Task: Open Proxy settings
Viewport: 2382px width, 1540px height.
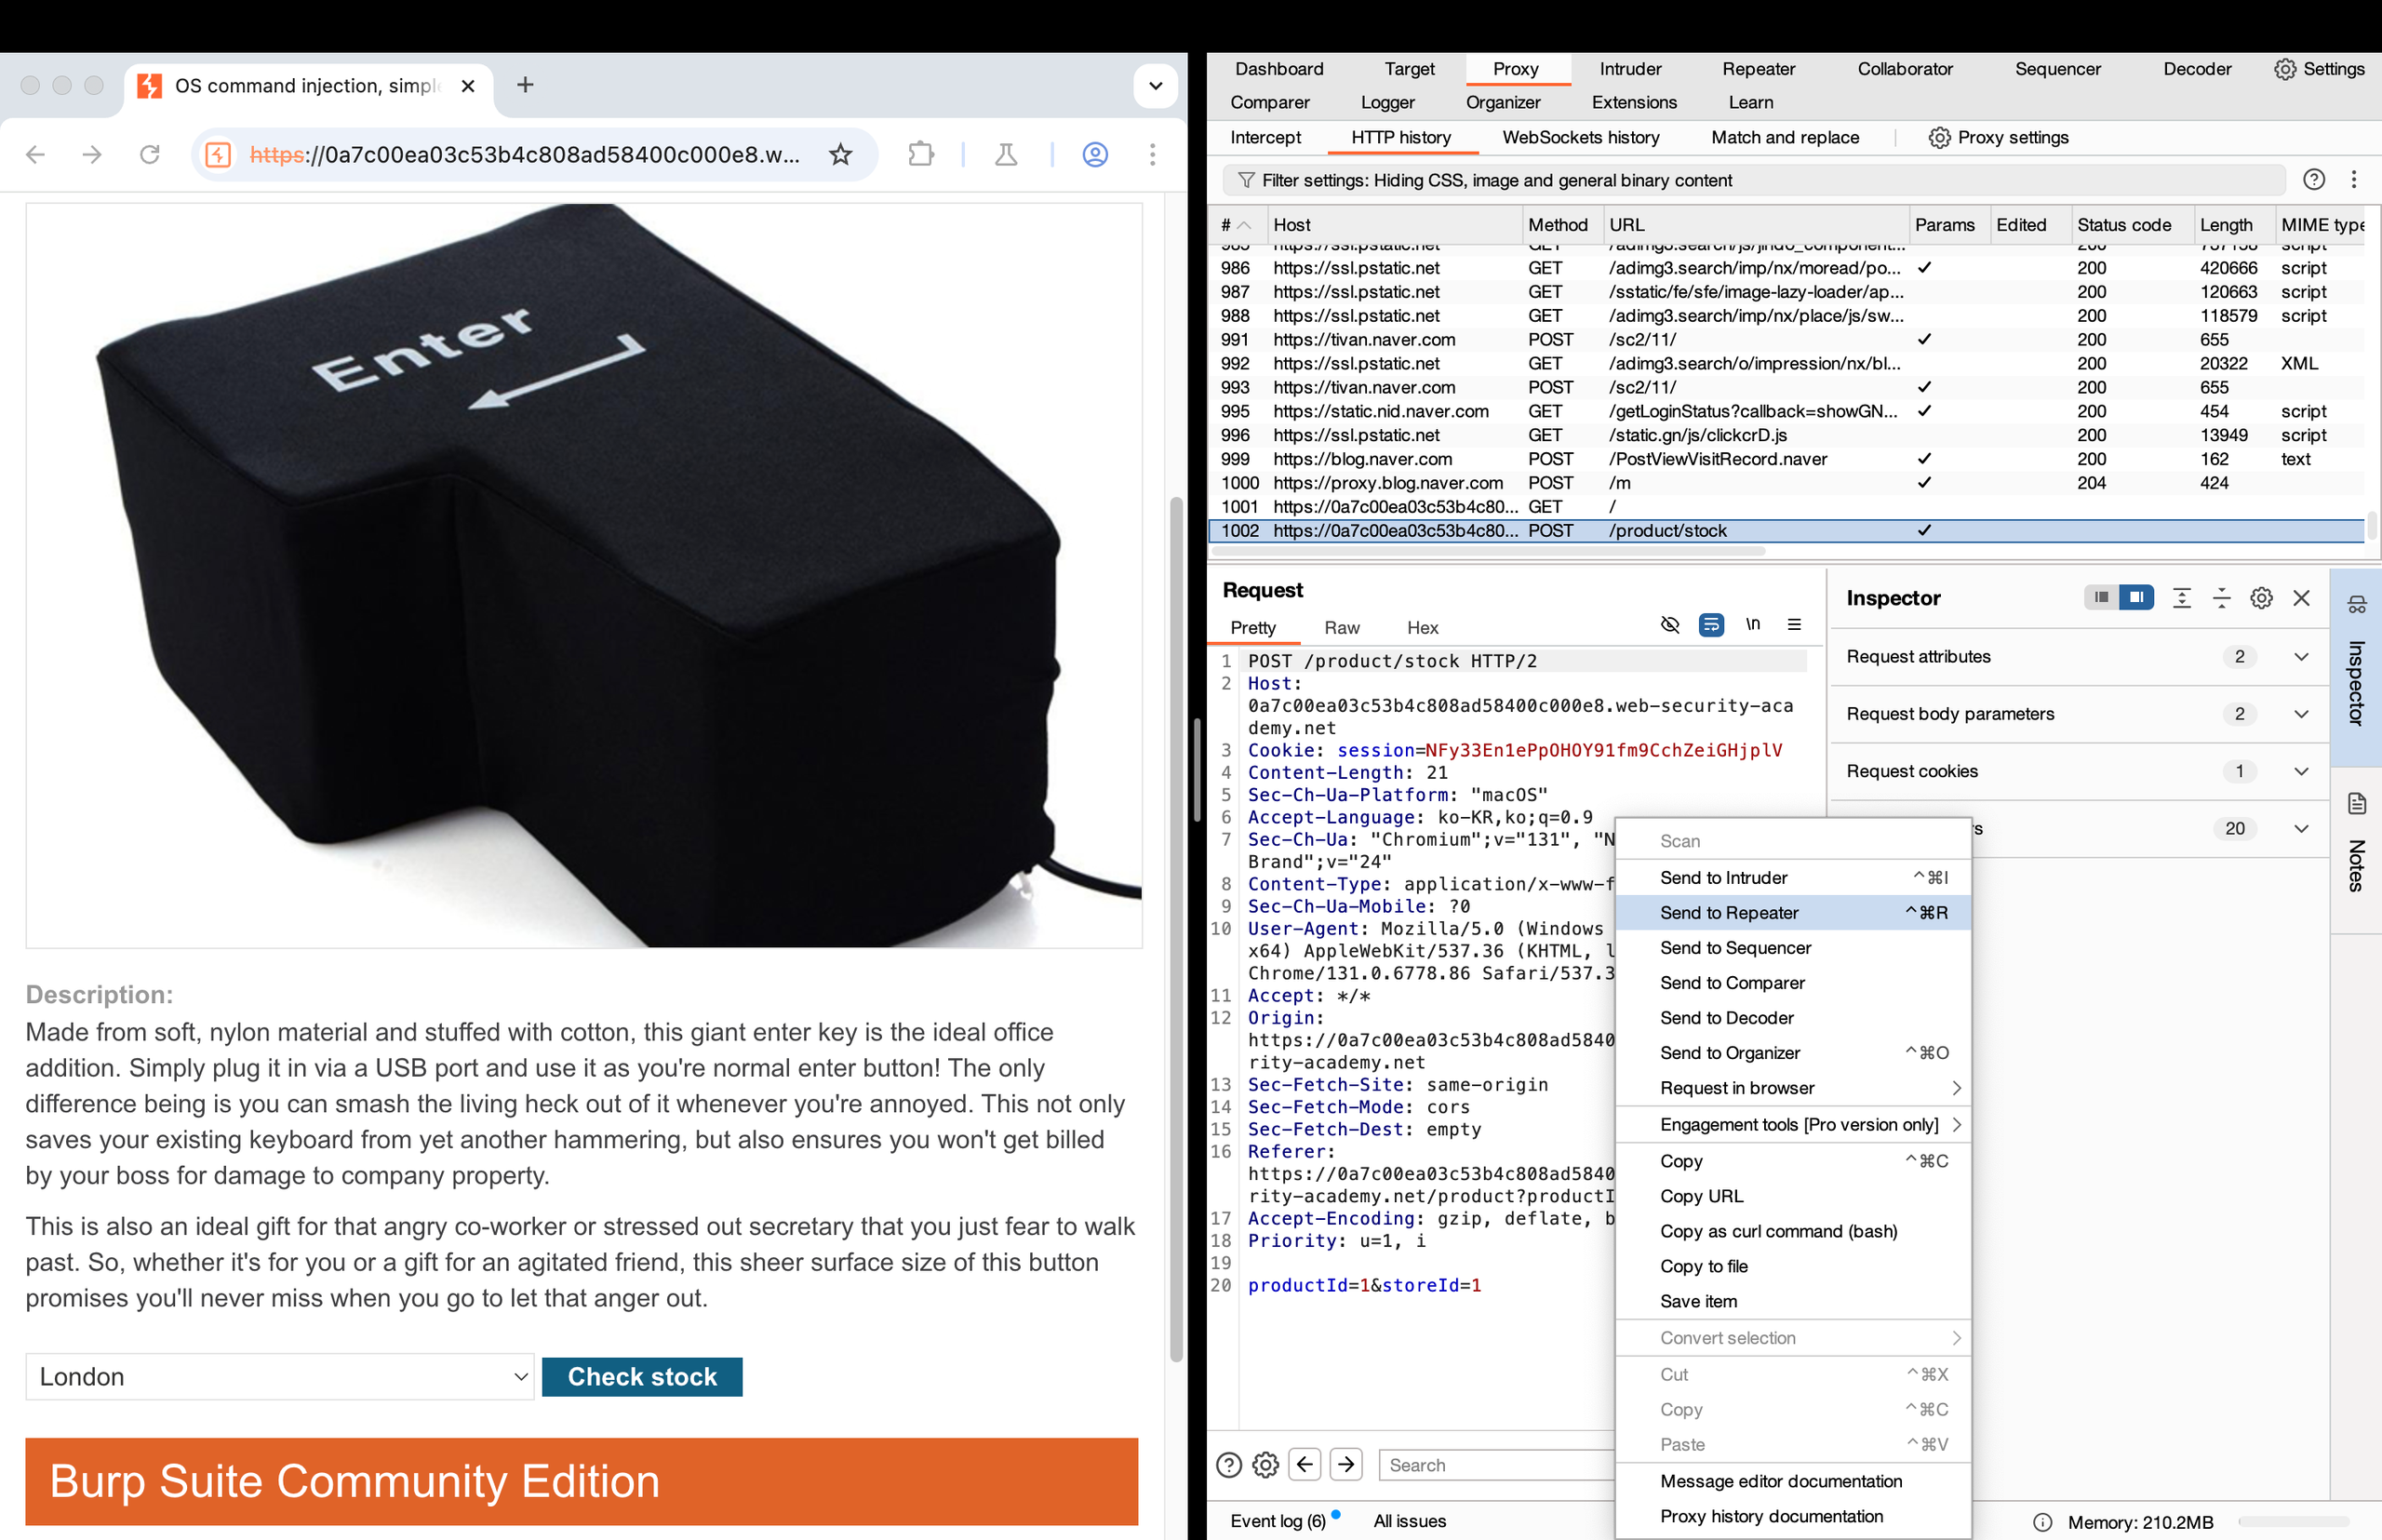Action: point(1998,137)
